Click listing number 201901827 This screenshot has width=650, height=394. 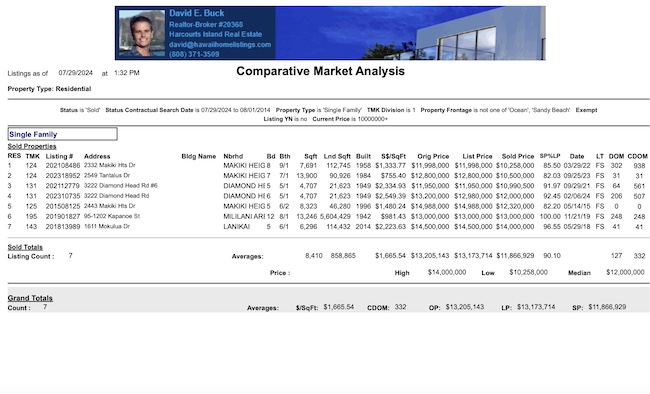tap(63, 216)
